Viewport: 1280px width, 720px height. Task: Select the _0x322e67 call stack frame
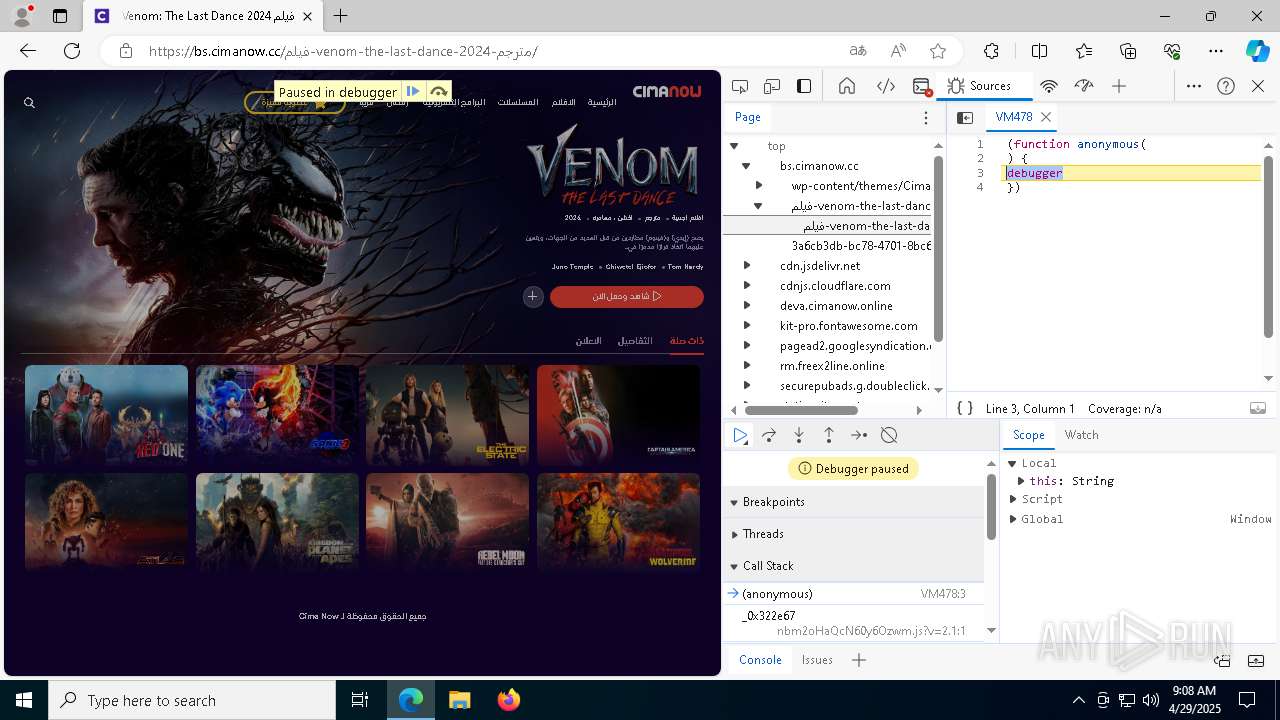tap(854, 623)
